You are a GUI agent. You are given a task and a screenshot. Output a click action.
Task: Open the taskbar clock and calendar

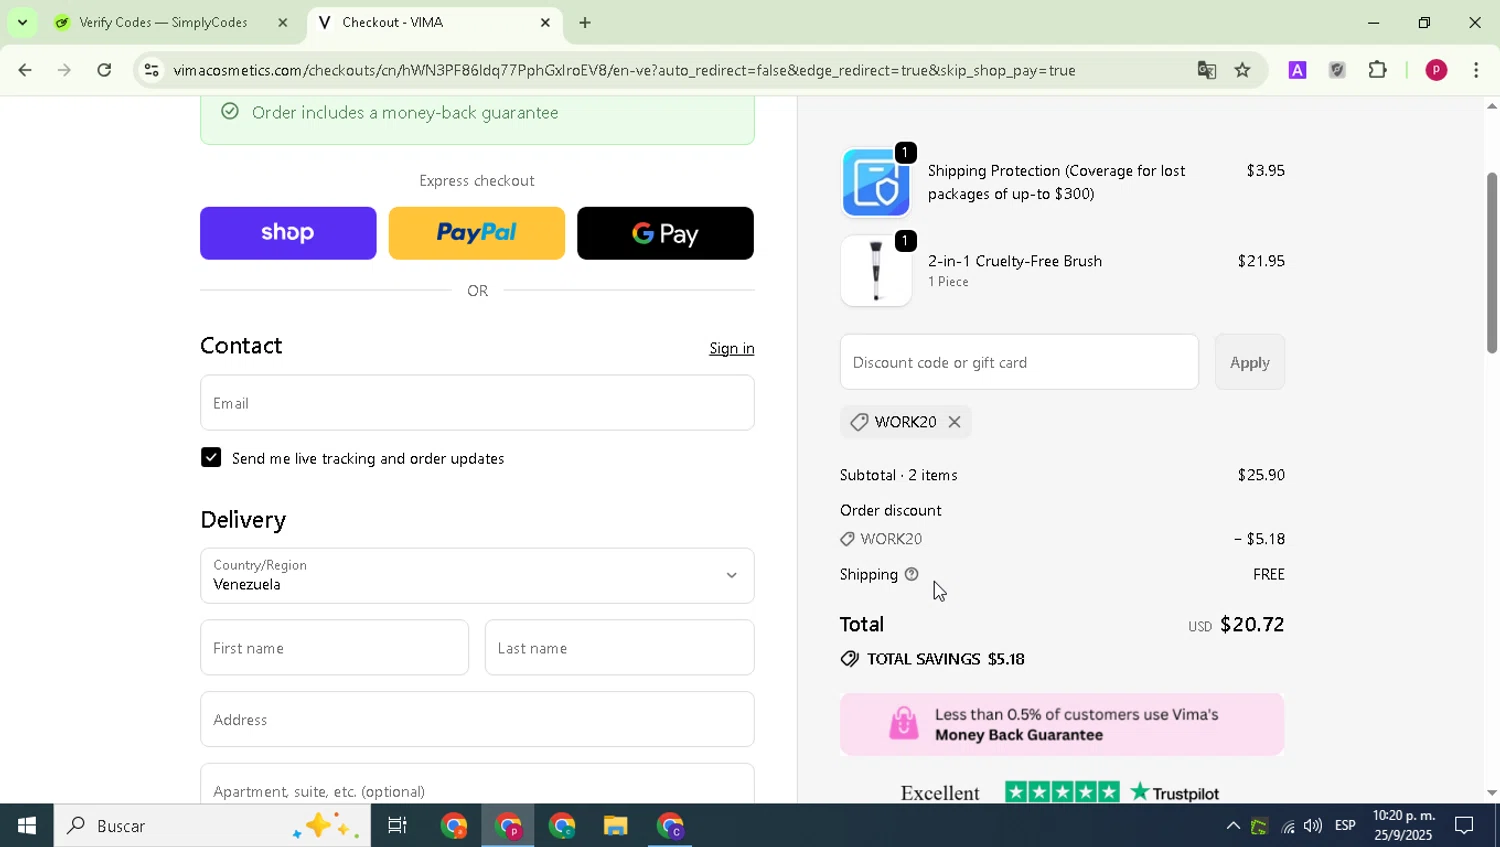[x=1403, y=826]
